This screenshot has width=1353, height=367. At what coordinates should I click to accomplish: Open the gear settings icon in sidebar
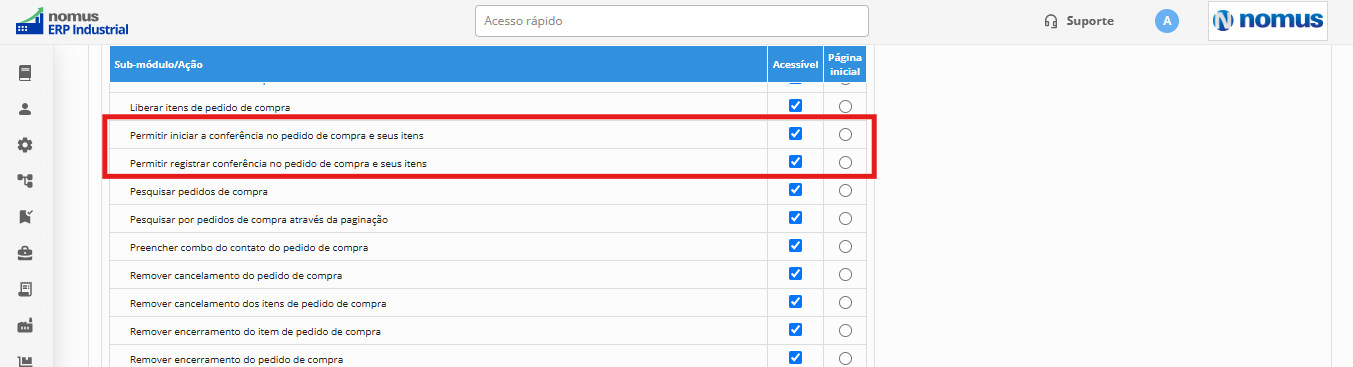26,145
